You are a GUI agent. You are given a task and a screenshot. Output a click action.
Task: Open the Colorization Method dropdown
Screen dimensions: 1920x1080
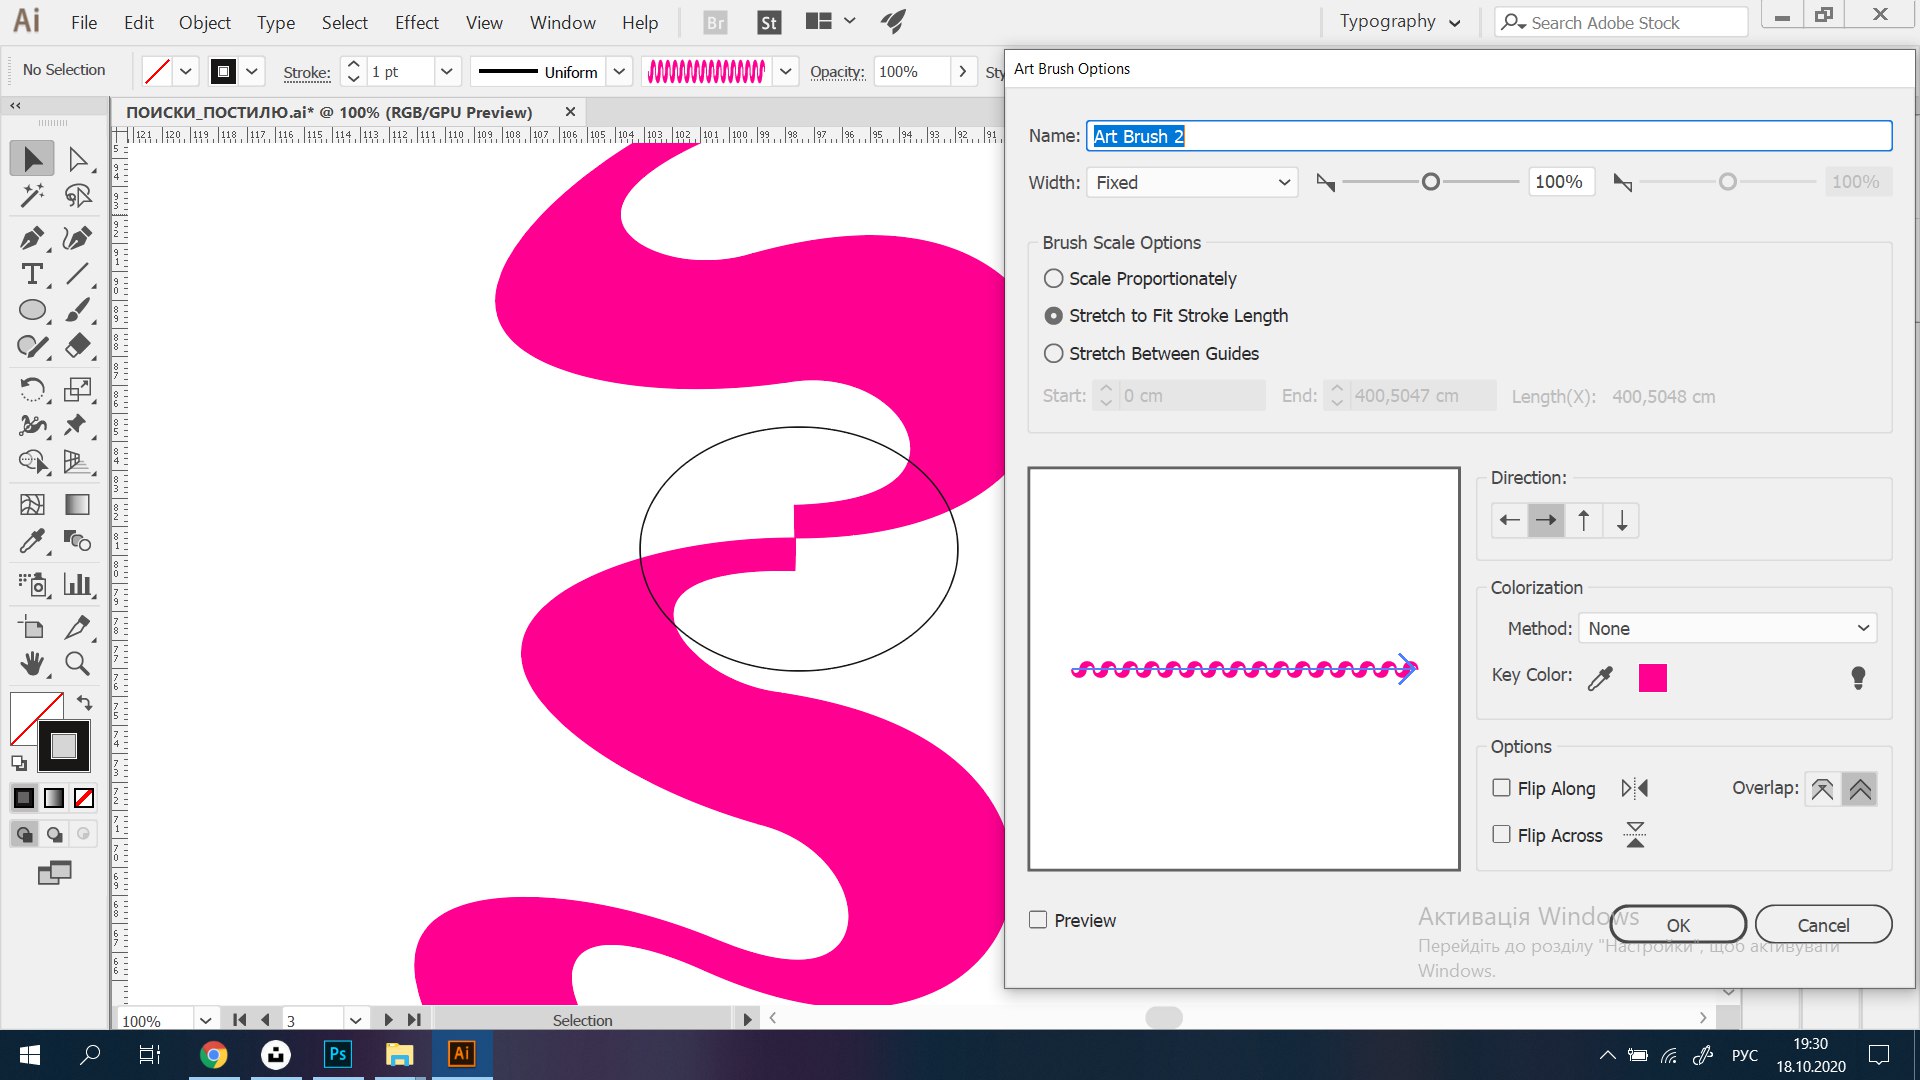coord(1727,628)
